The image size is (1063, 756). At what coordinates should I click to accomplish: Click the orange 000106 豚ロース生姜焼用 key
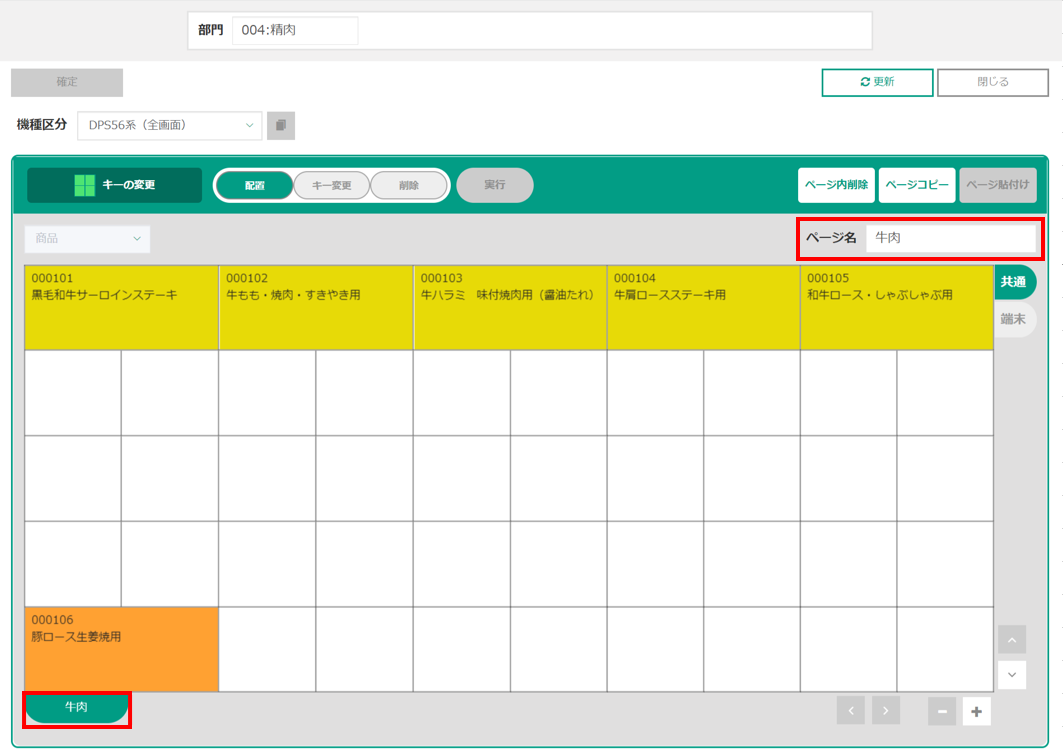click(121, 649)
